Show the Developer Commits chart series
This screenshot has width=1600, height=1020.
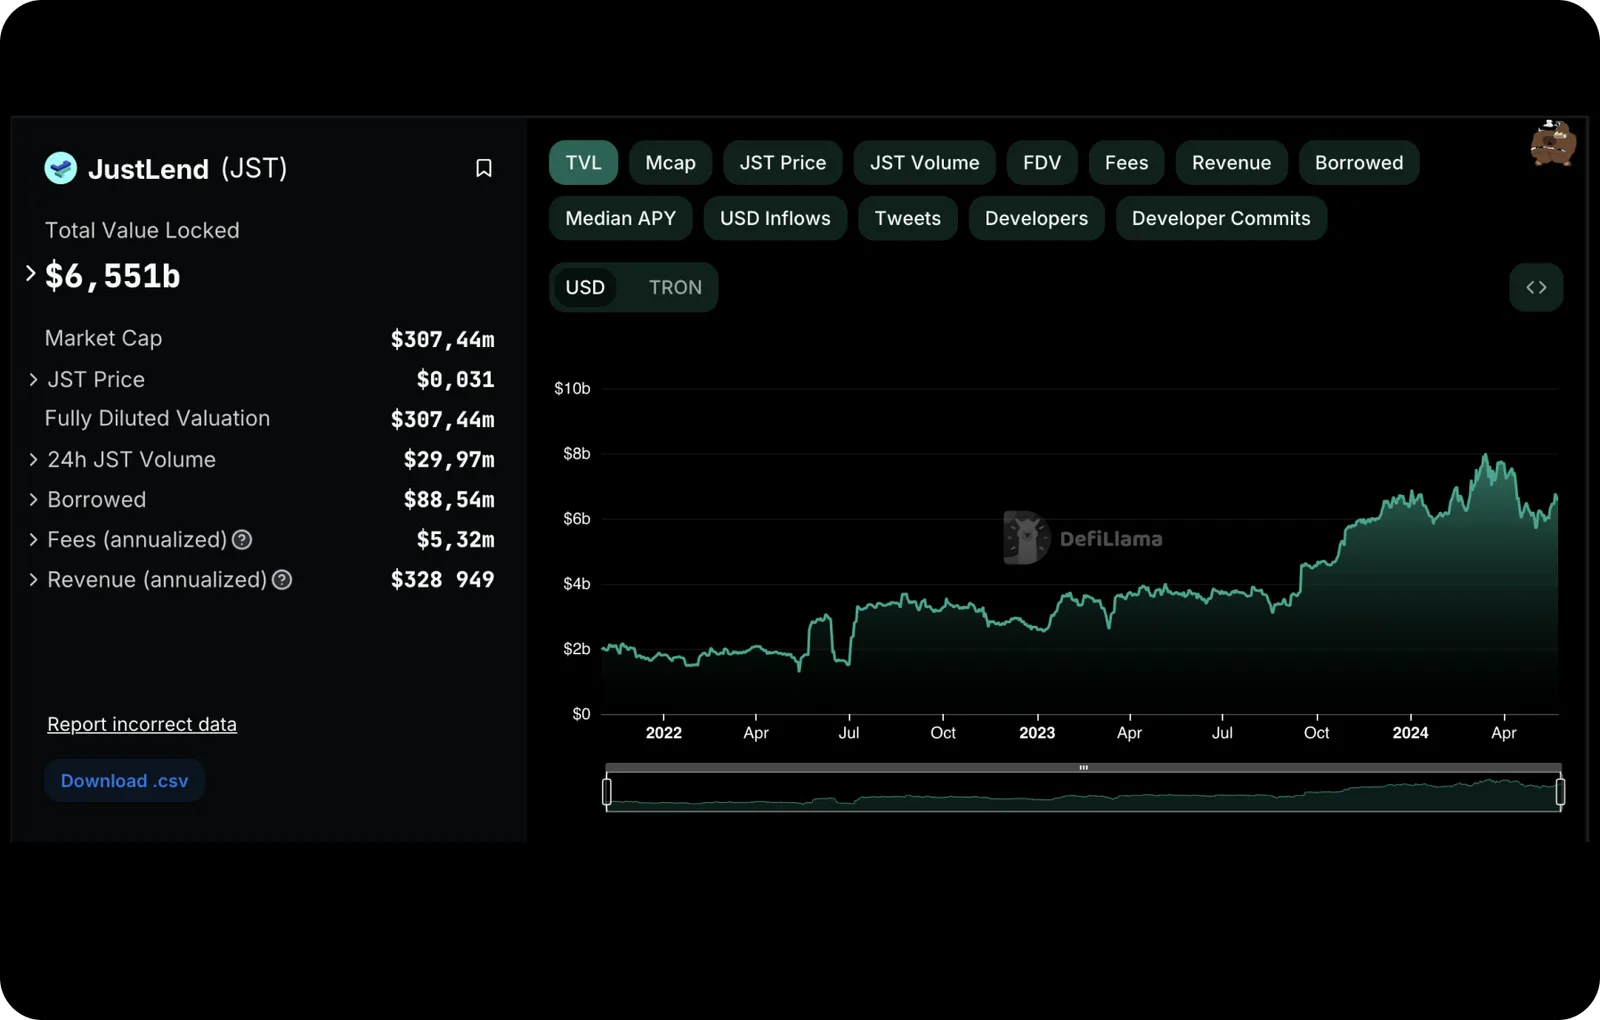pos(1221,218)
